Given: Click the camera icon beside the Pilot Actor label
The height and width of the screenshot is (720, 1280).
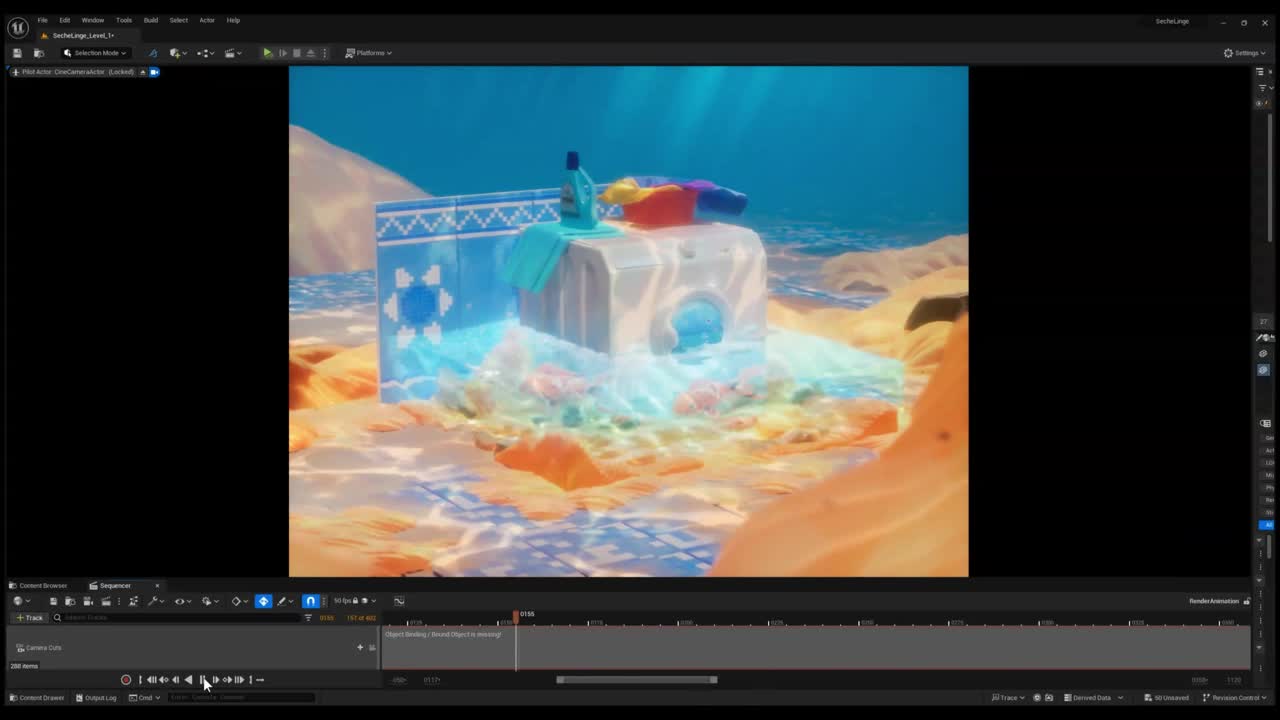Looking at the screenshot, I should pos(154,72).
